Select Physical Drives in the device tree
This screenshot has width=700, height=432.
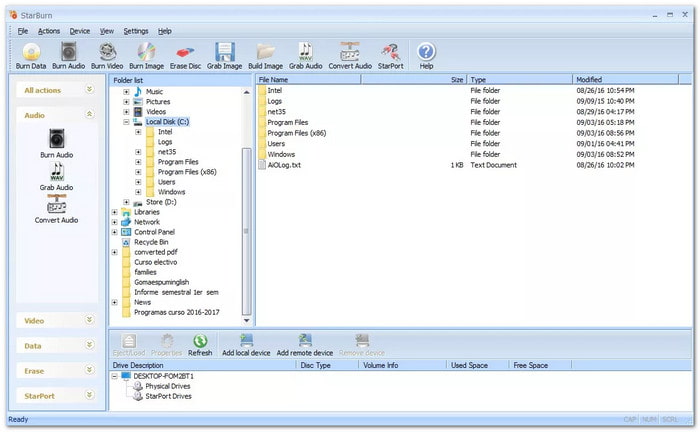tap(168, 386)
